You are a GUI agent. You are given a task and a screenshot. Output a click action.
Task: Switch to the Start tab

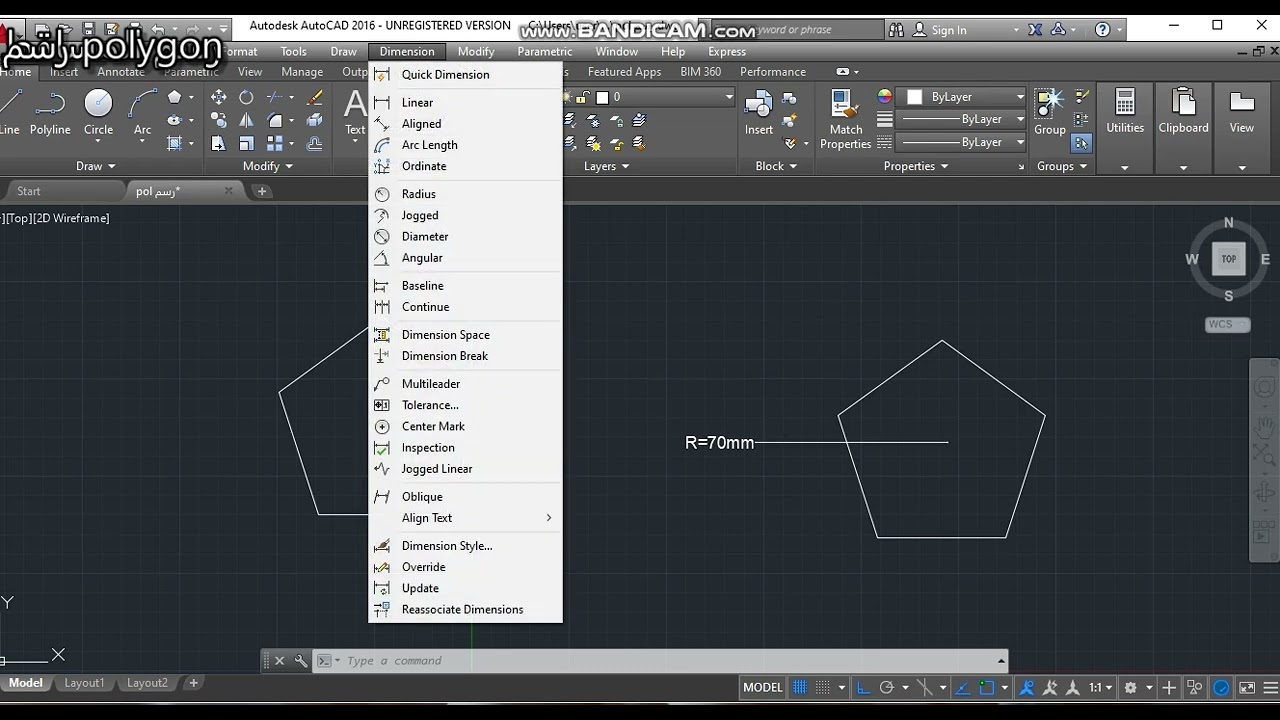pos(29,191)
